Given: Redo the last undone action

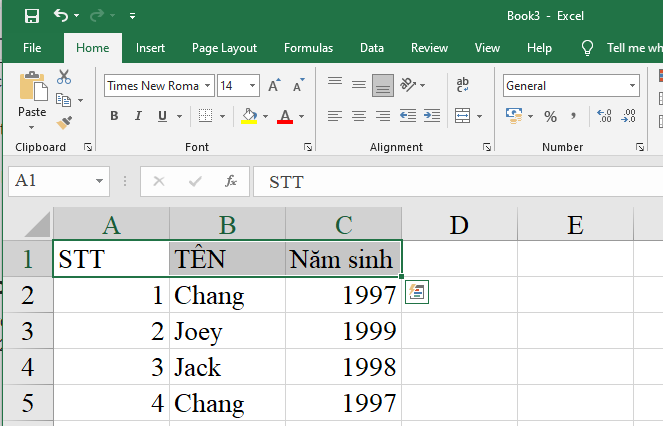Looking at the screenshot, I should point(97,16).
